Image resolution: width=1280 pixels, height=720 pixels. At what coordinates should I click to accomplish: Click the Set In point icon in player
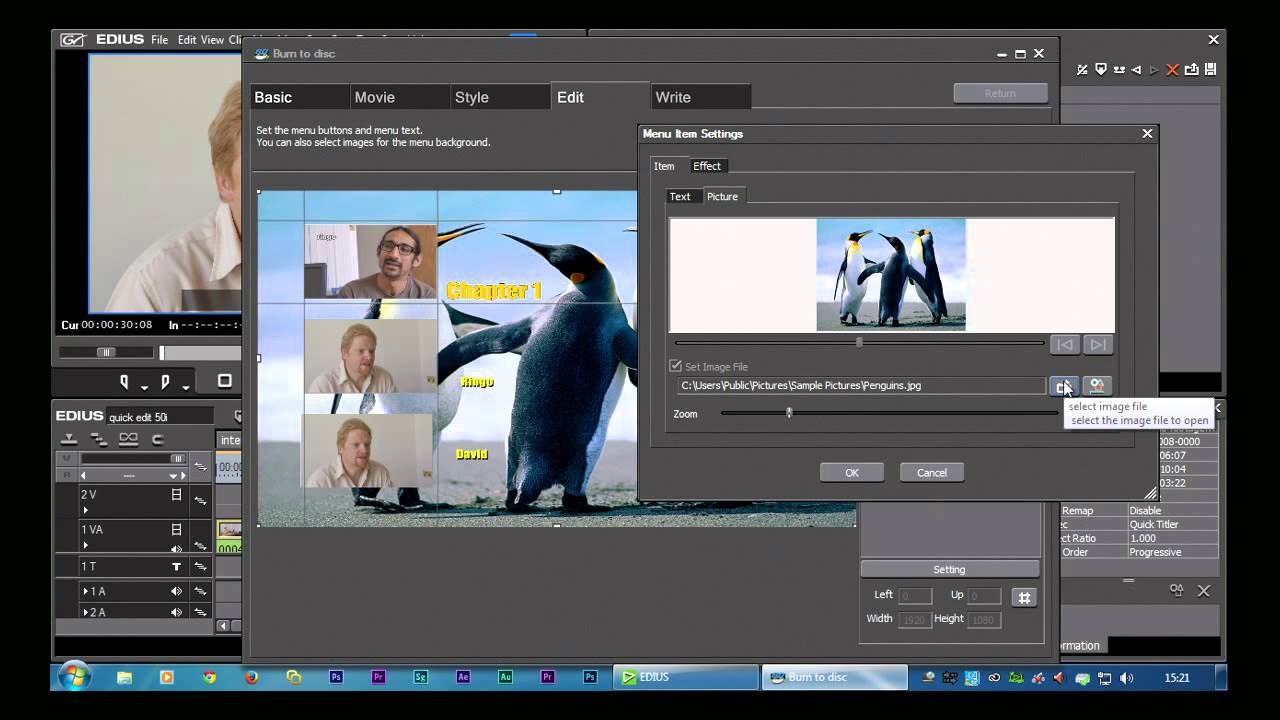click(x=125, y=382)
